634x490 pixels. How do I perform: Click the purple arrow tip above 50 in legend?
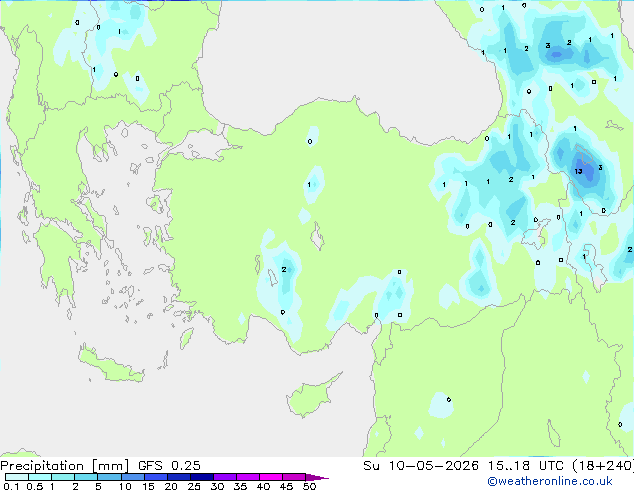click(x=317, y=477)
